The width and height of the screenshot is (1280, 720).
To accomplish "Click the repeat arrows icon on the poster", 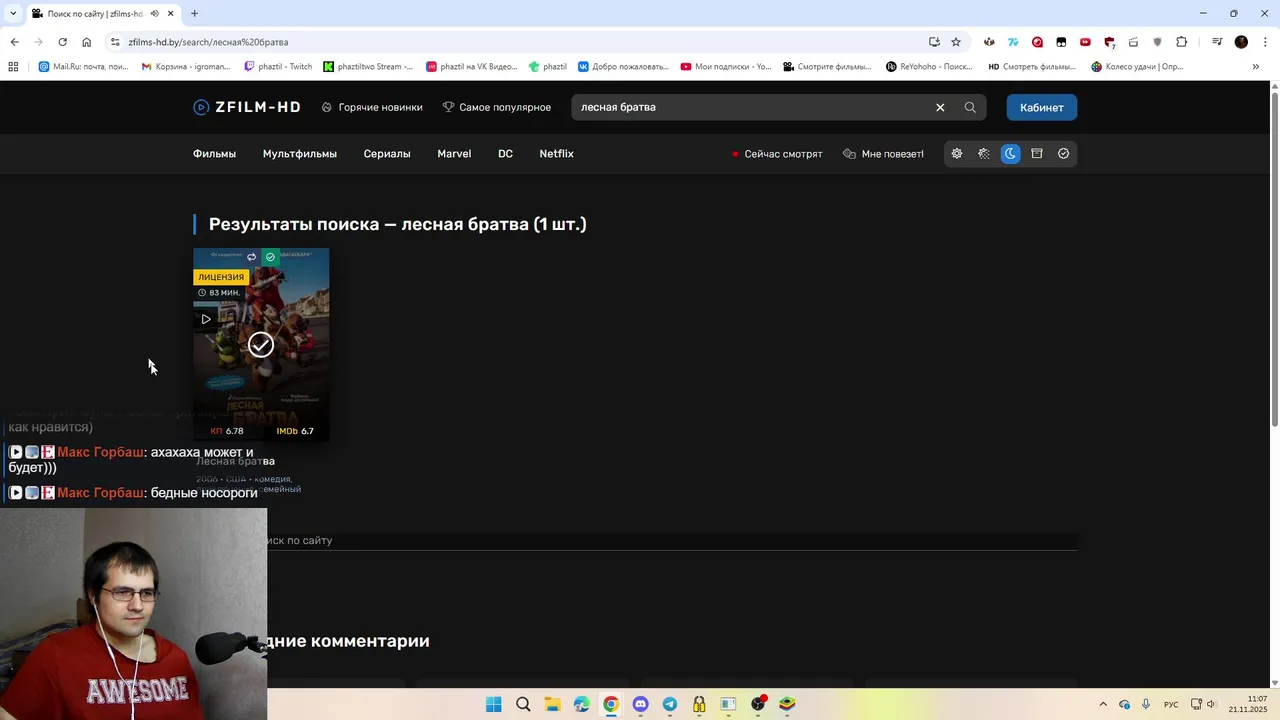I will tap(251, 257).
